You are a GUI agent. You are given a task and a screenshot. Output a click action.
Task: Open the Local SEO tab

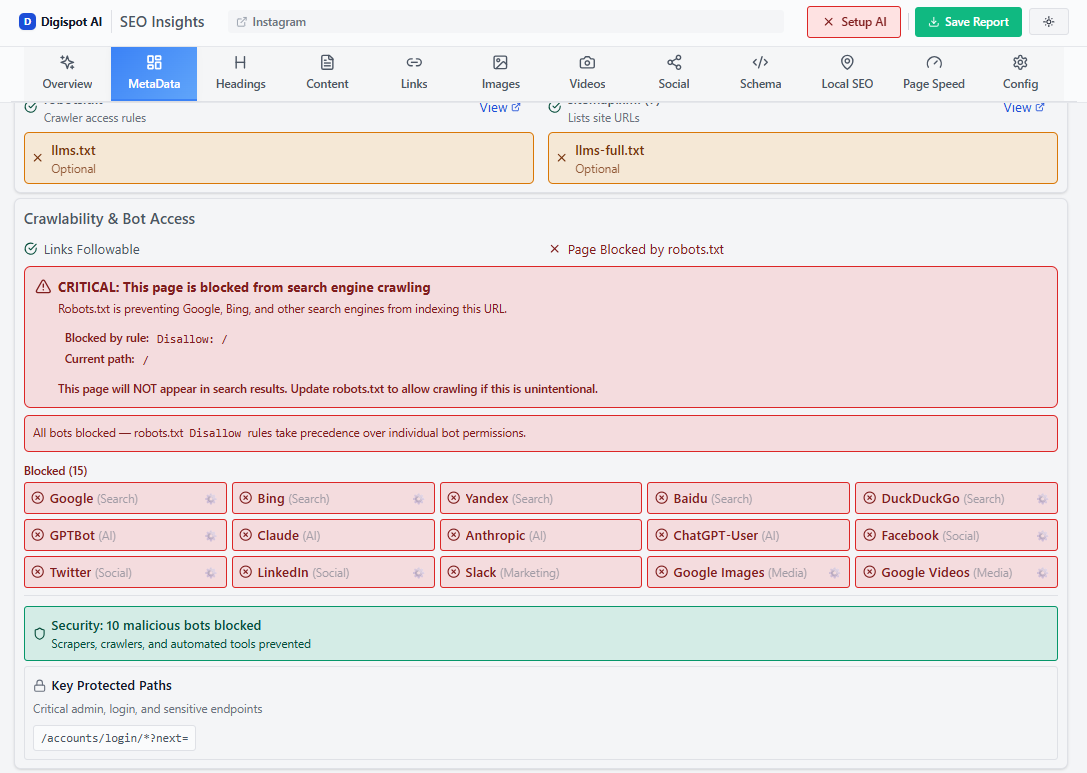tap(847, 73)
